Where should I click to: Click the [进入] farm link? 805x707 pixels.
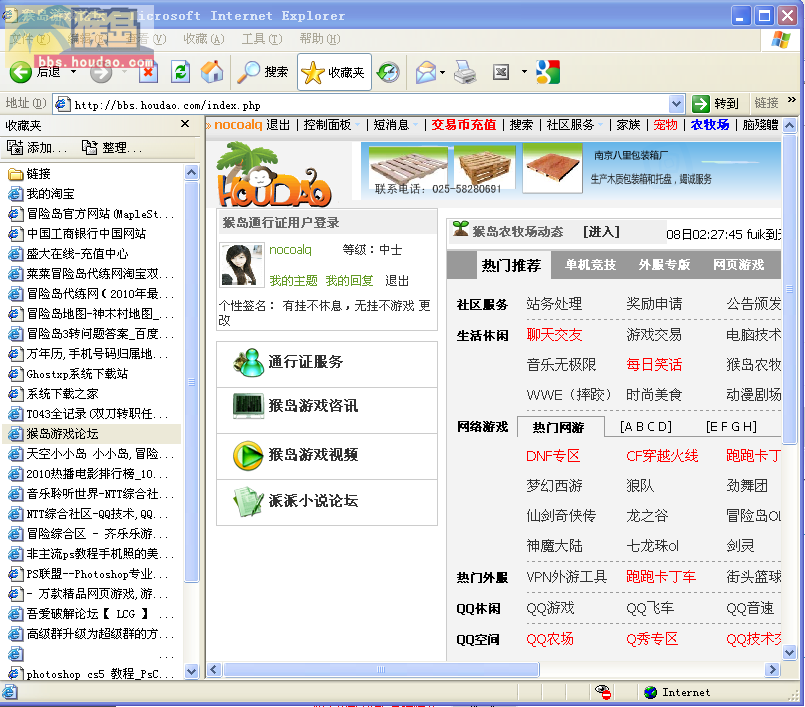pyautogui.click(x=601, y=232)
